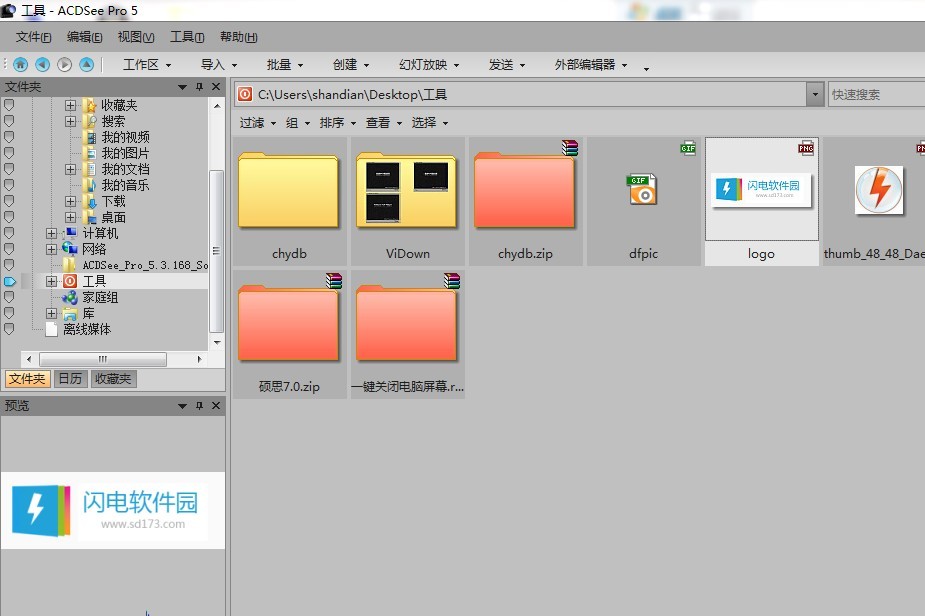Toggle the blue easy-select marker beside 工具 row
Image resolution: width=925 pixels, height=616 pixels.
point(9,281)
